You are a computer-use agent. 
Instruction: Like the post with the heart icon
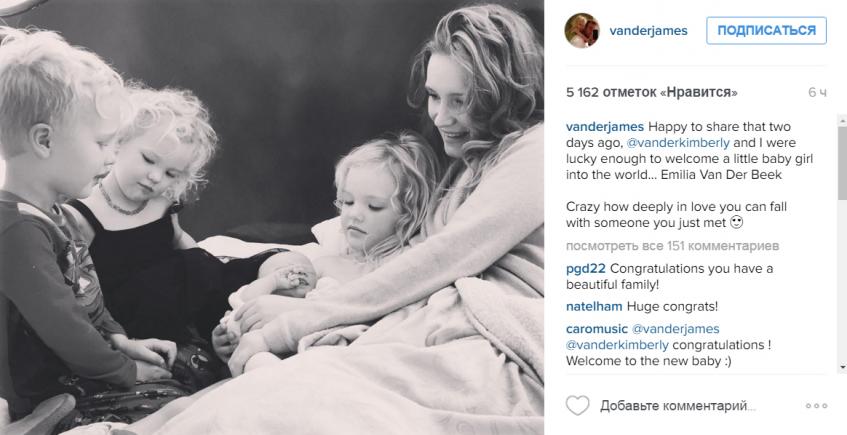(x=577, y=405)
